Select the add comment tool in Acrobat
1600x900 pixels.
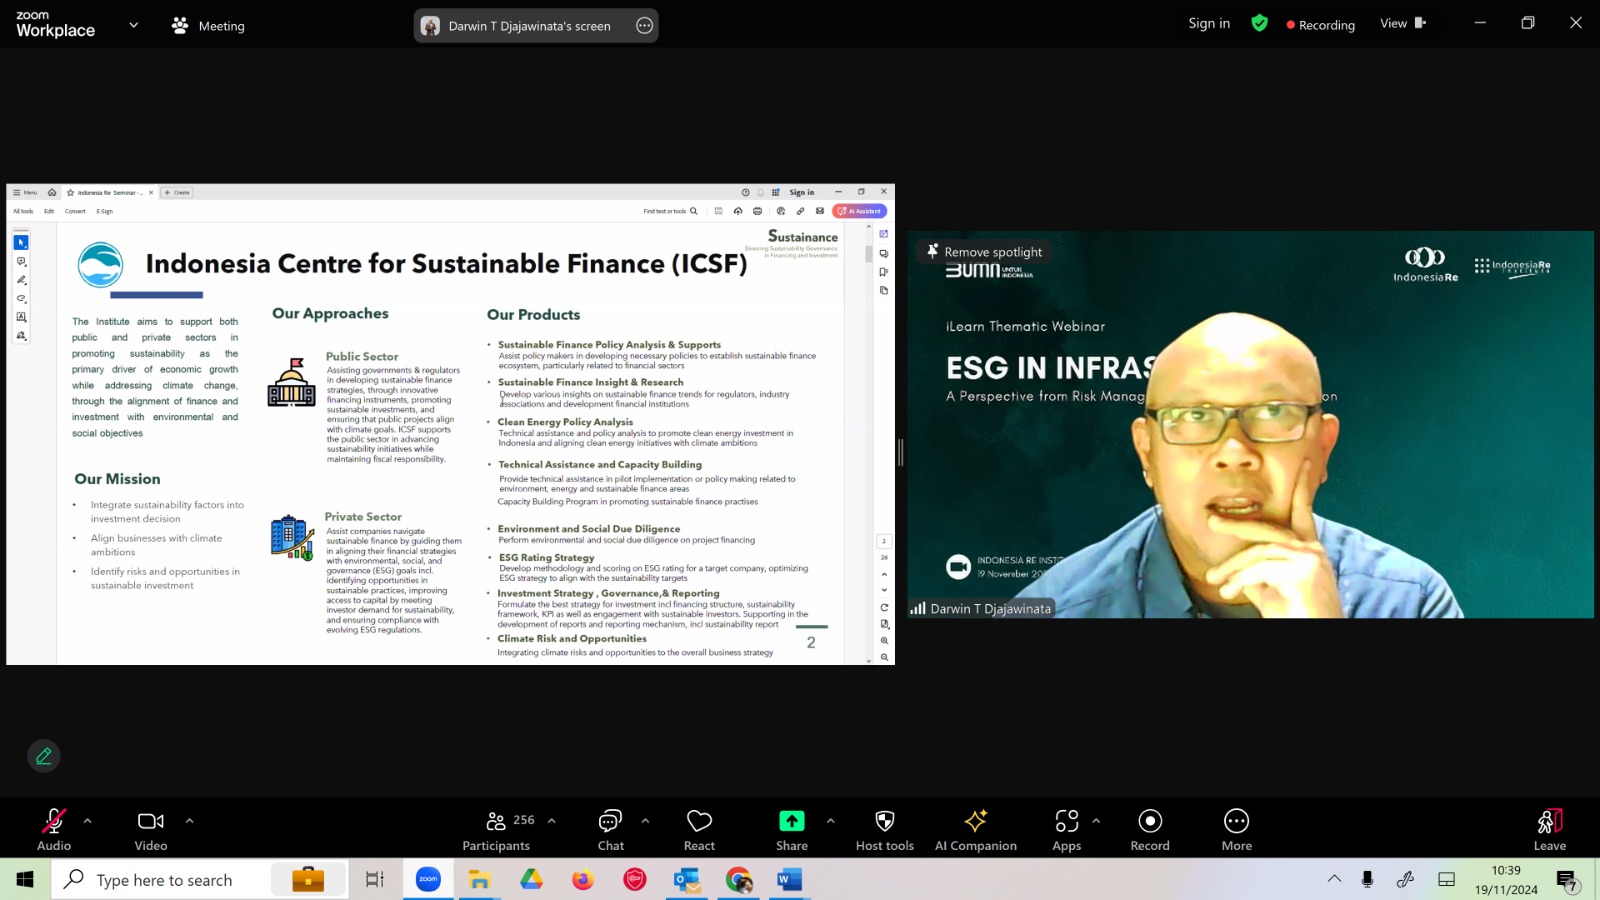[x=21, y=261]
